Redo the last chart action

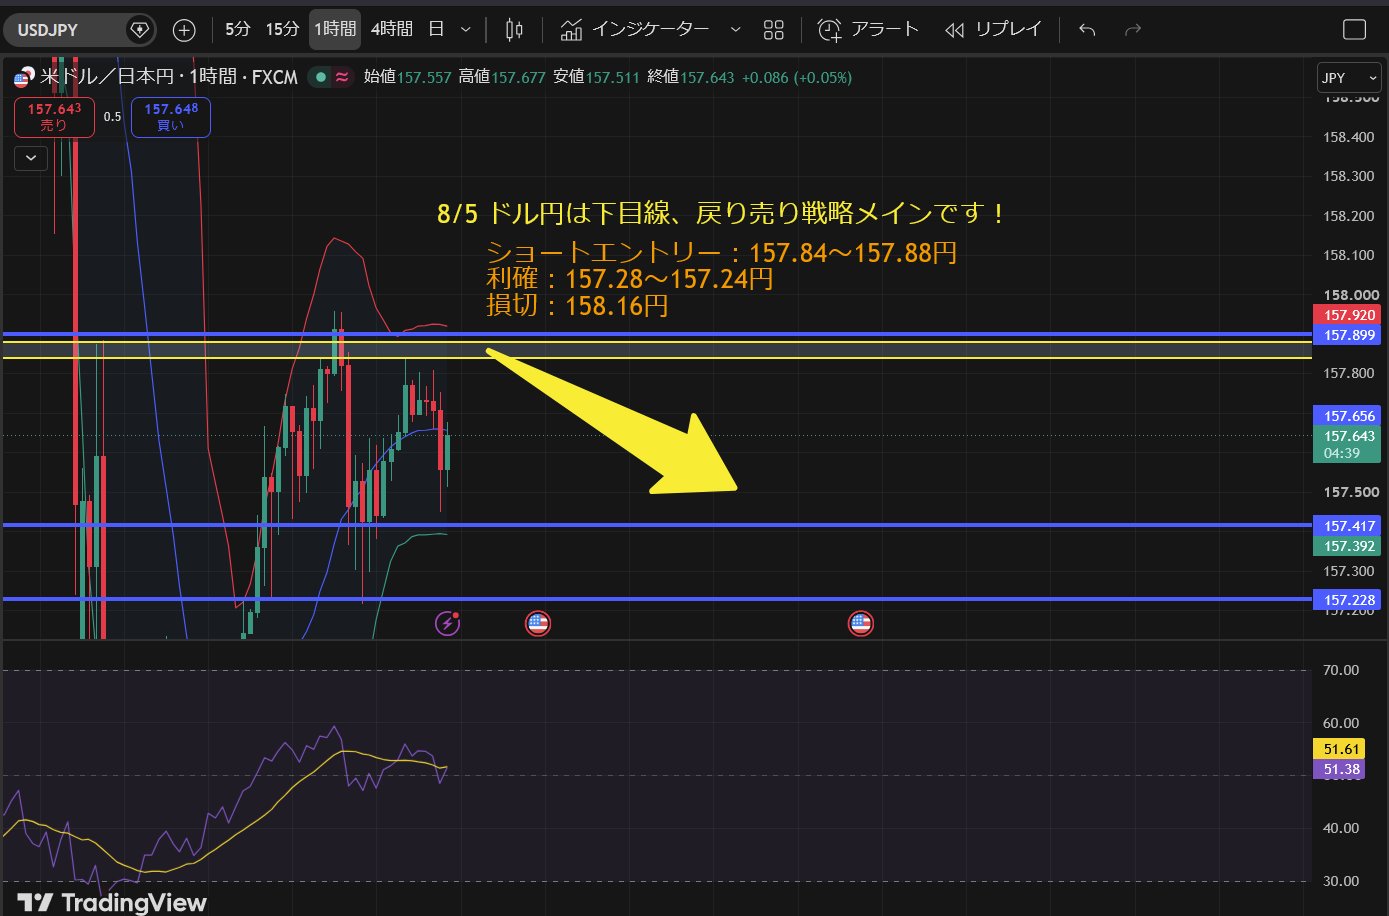tap(1133, 30)
